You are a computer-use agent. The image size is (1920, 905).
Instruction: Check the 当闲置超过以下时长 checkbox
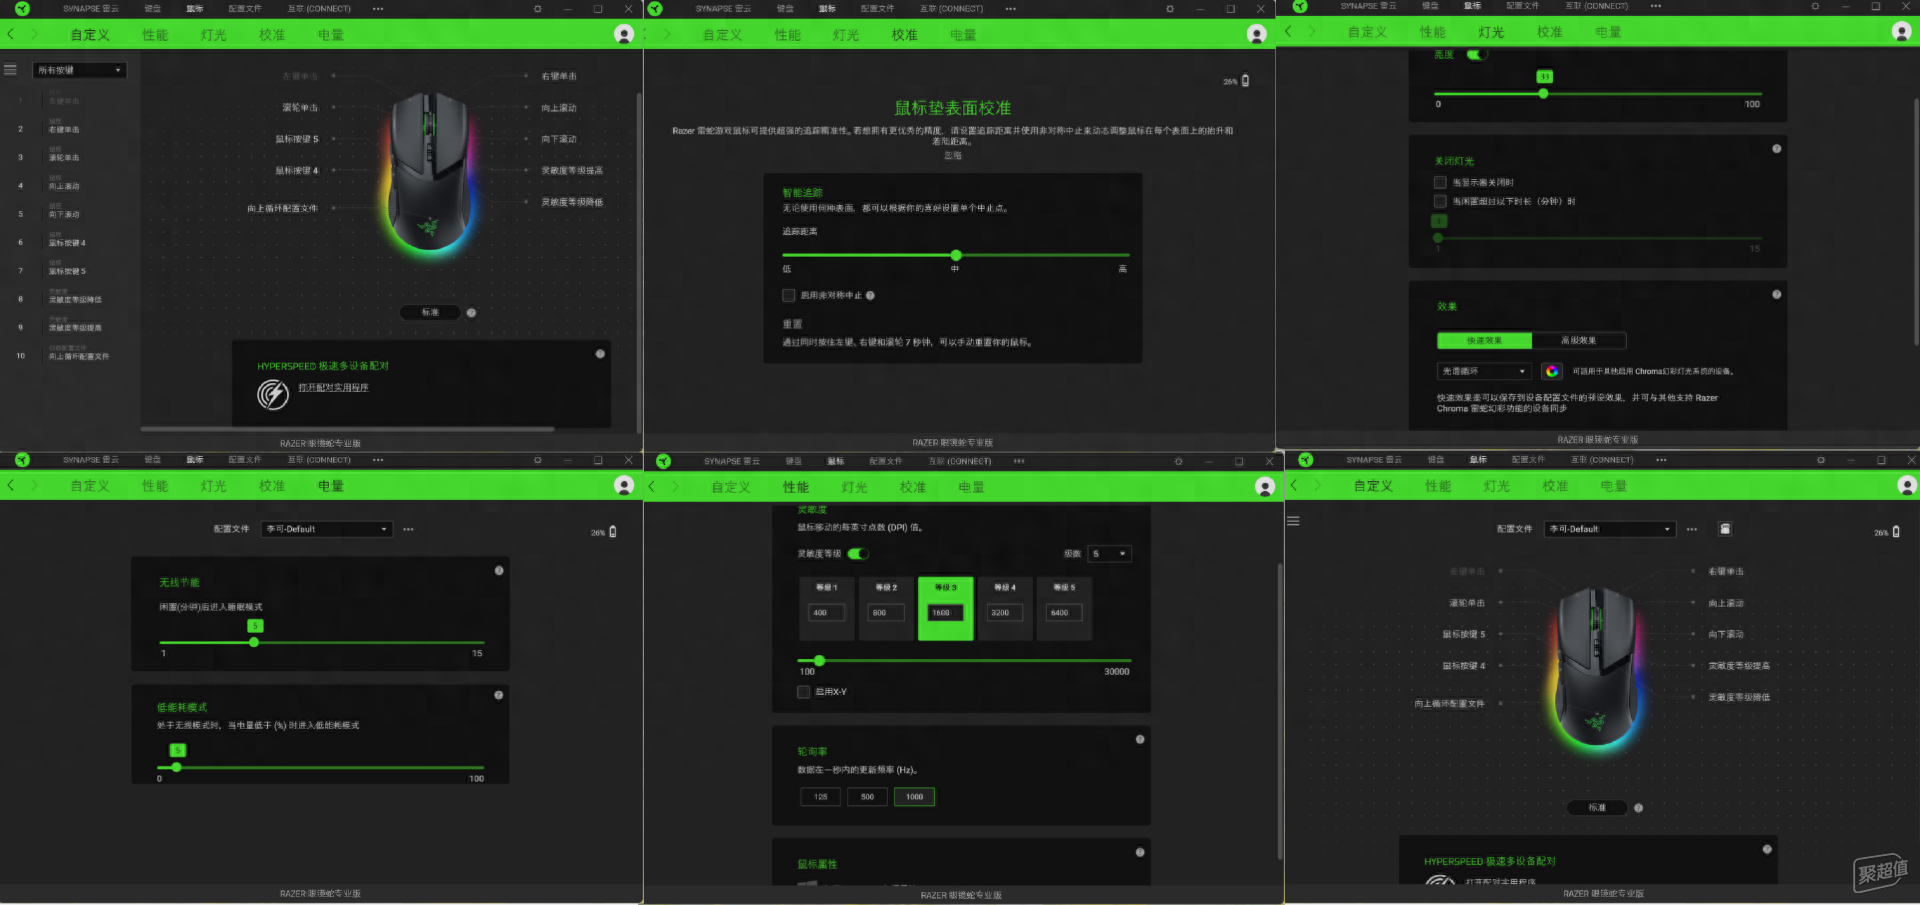point(1440,201)
